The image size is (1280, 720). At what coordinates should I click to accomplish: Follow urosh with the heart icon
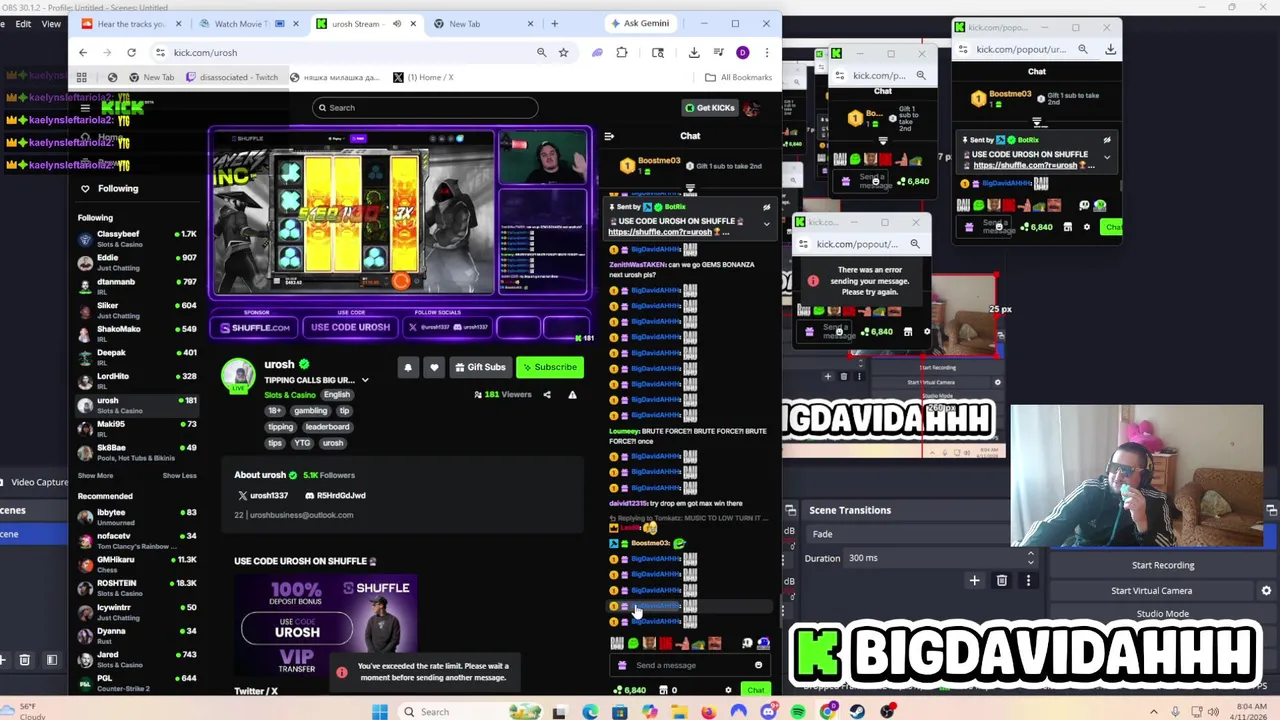click(x=434, y=367)
